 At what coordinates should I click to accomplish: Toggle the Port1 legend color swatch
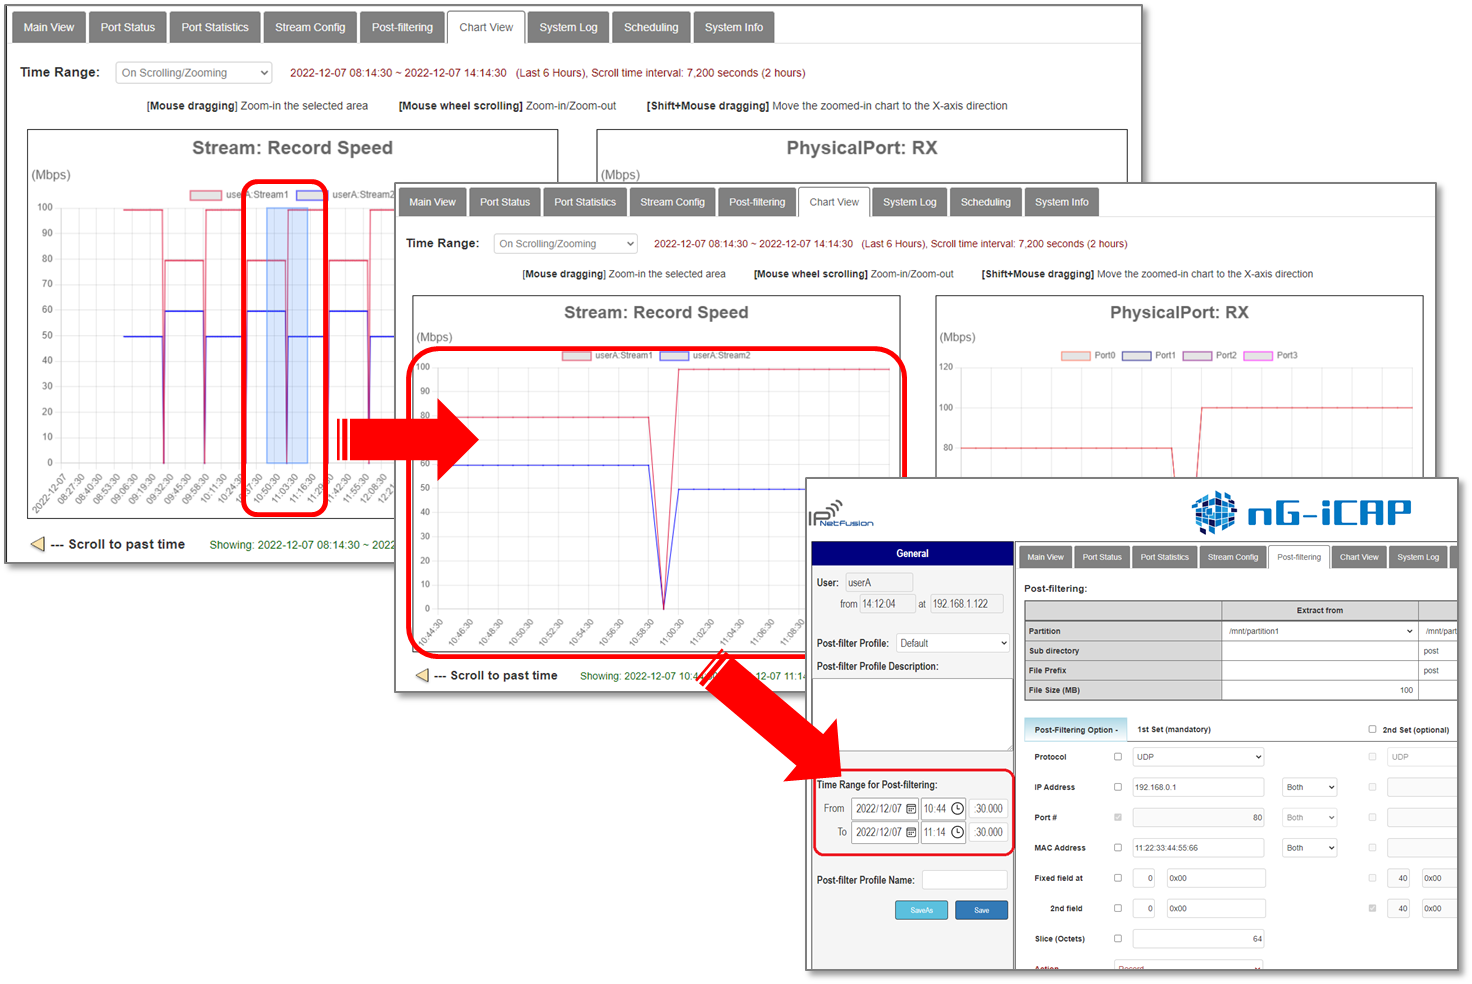click(1136, 356)
